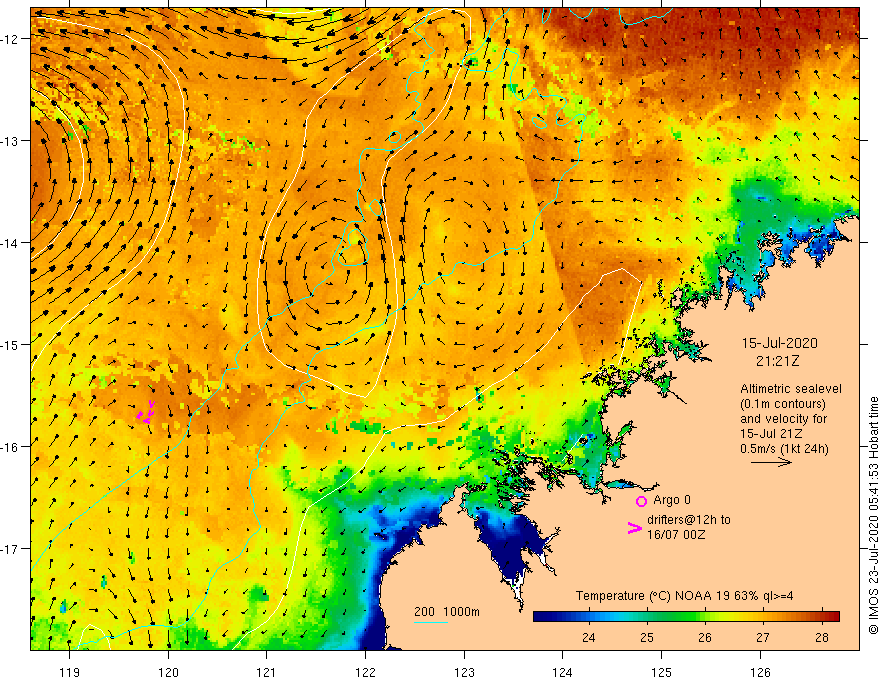This screenshot has width=880, height=680.
Task: Click the '200 1000m' depth label
Action: pos(447,612)
